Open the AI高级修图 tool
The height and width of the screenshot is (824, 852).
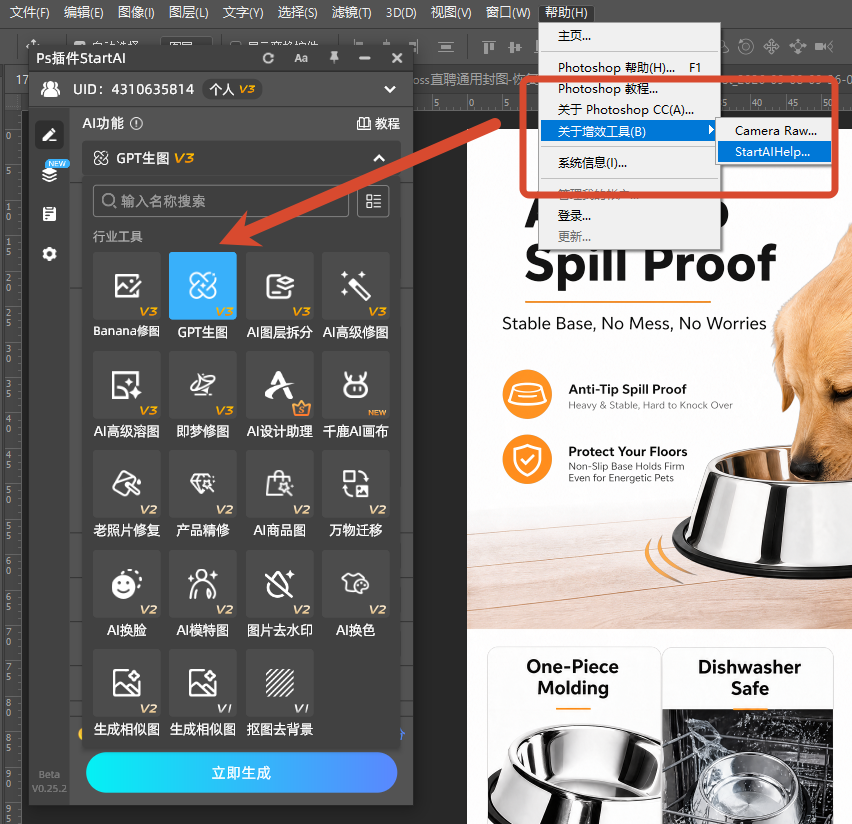(355, 286)
